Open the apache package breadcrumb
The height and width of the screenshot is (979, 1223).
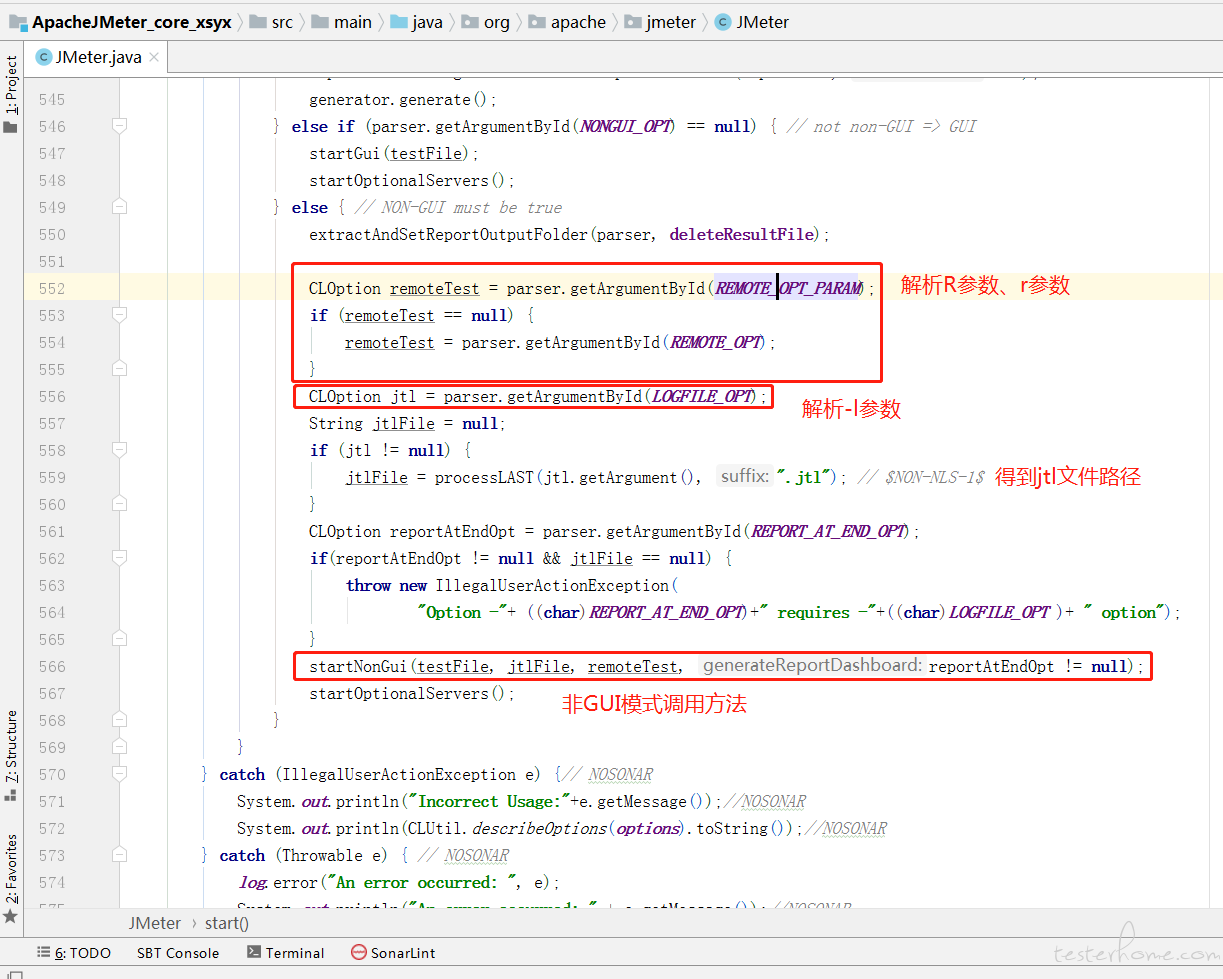(566, 21)
